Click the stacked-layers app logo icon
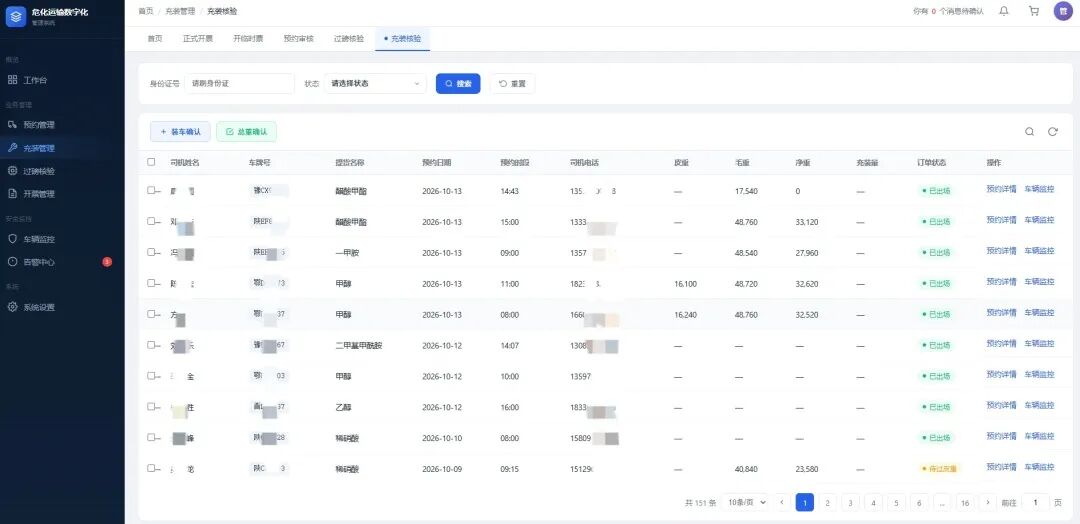Image resolution: width=1080 pixels, height=524 pixels. (15, 17)
